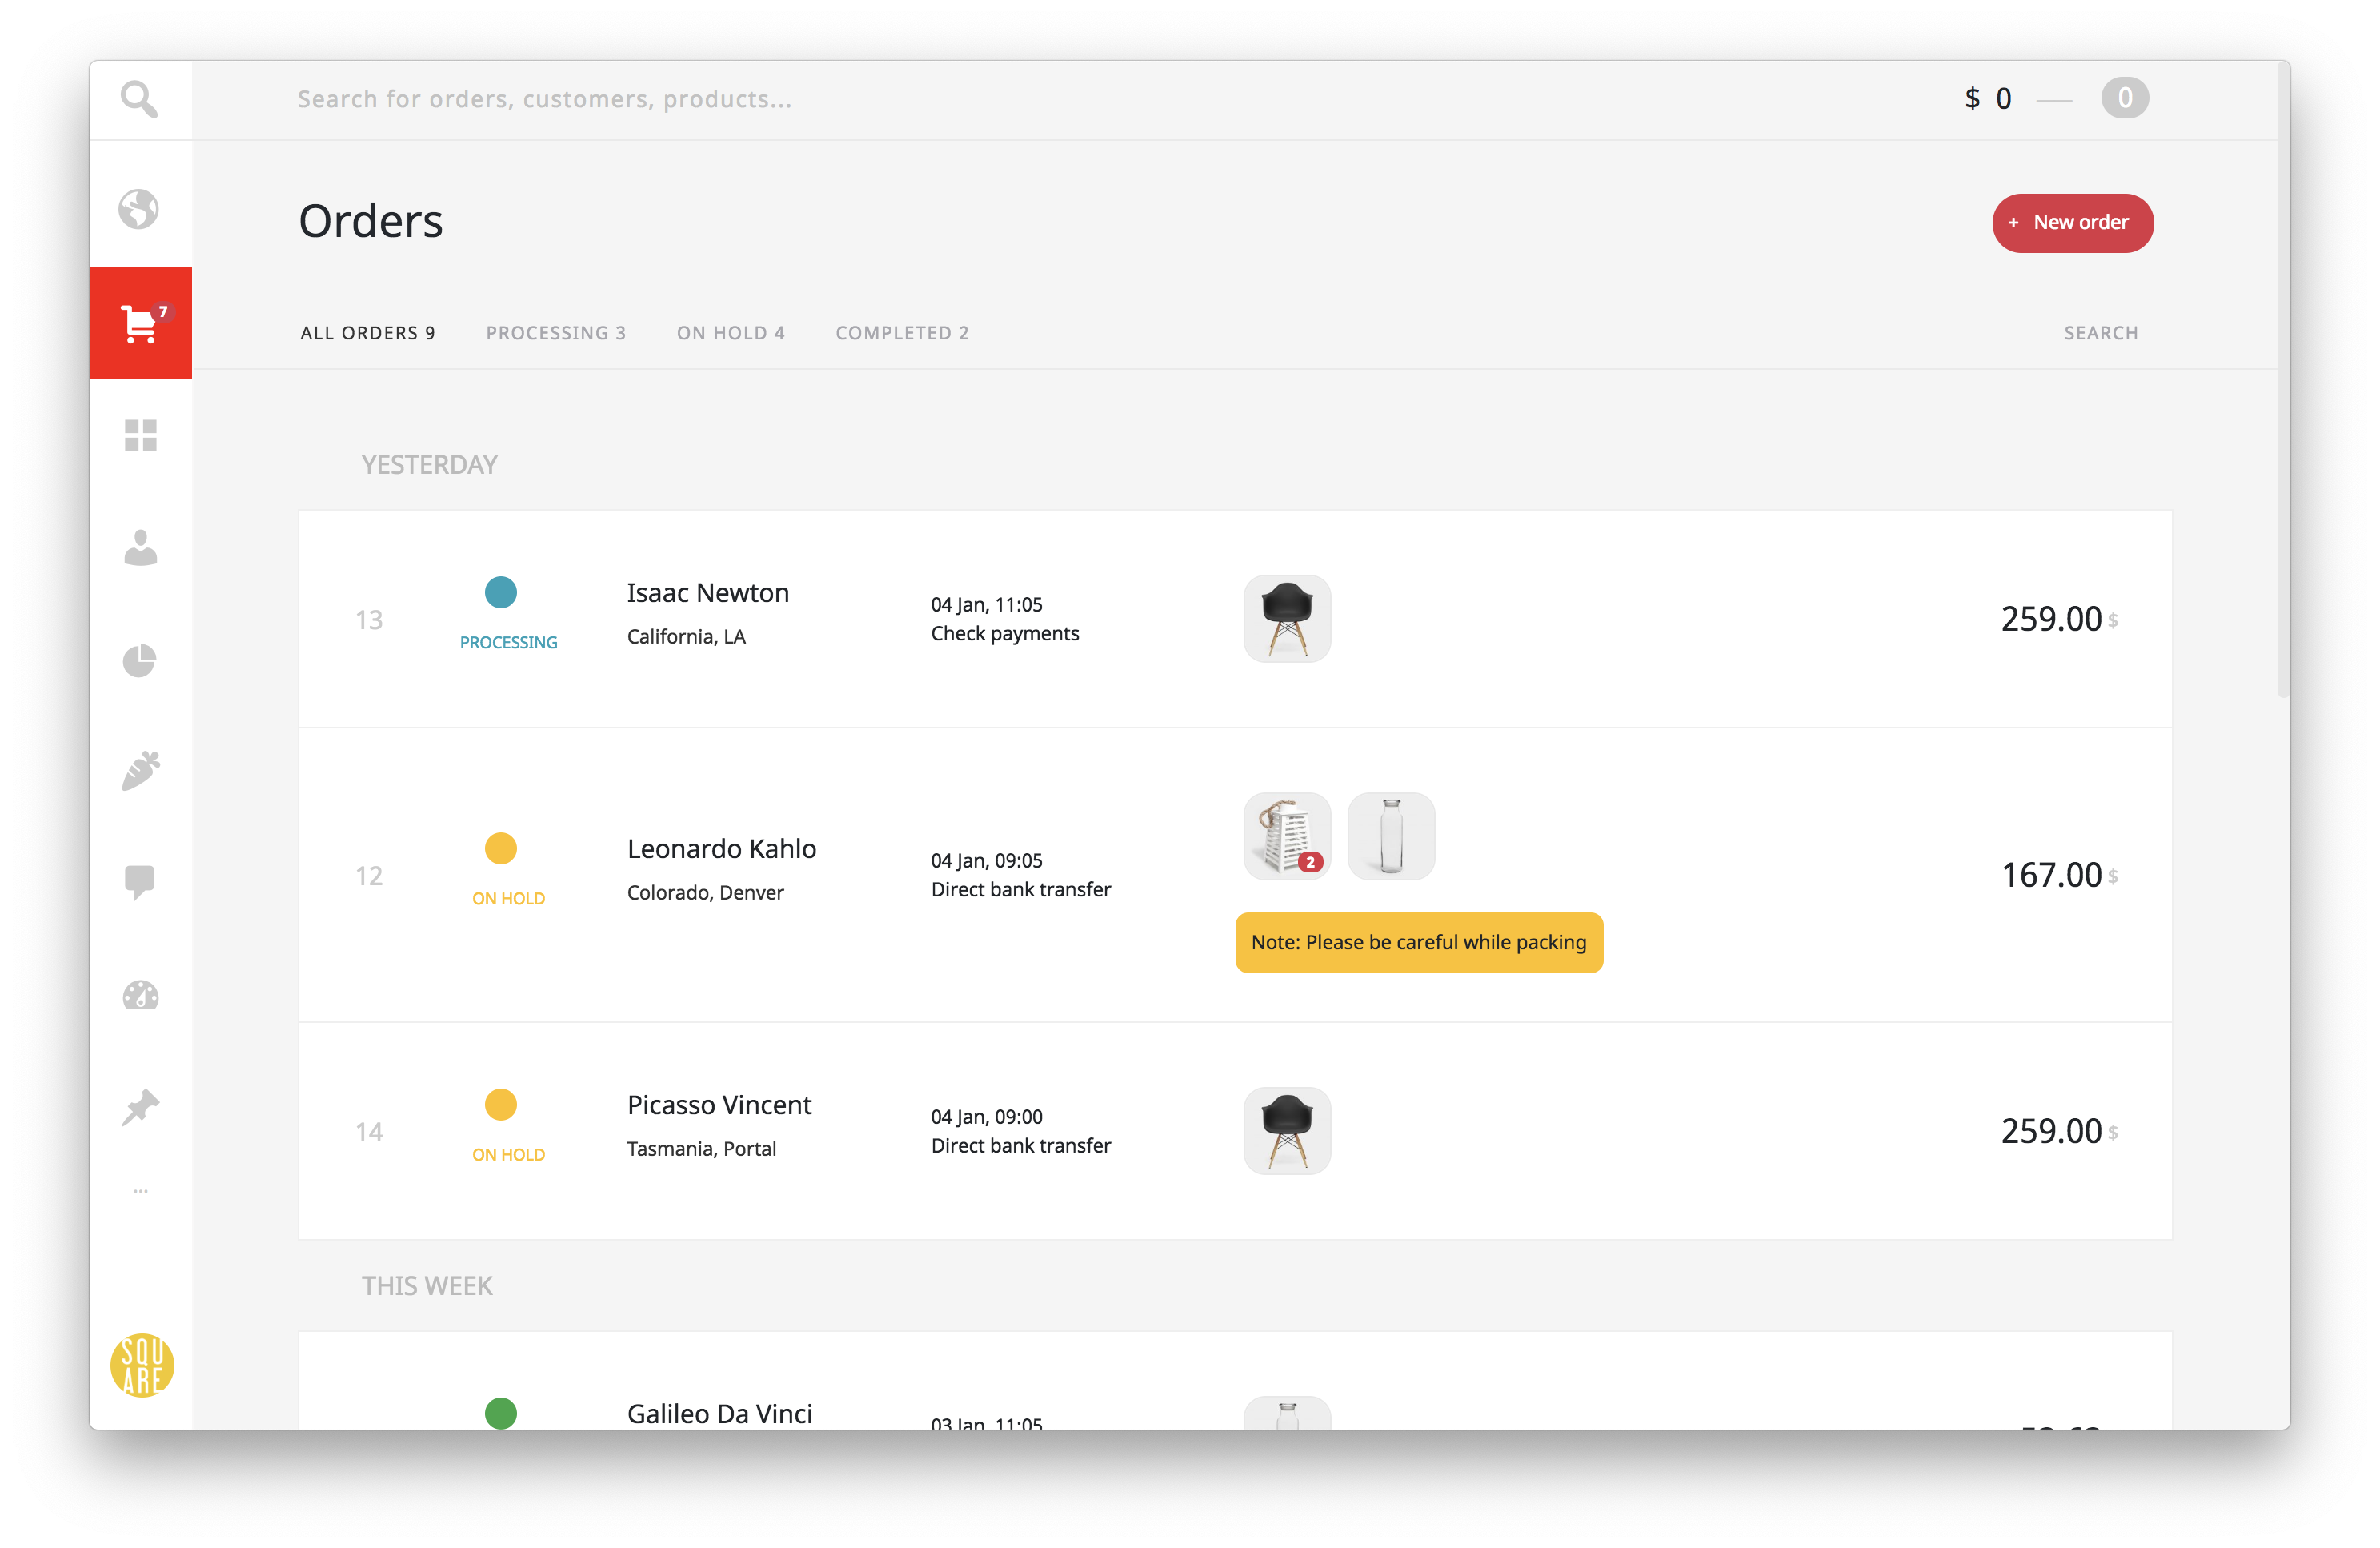Screen dimensions: 2380x1548
Task: Switch to the Processing 3 tab
Action: click(555, 333)
